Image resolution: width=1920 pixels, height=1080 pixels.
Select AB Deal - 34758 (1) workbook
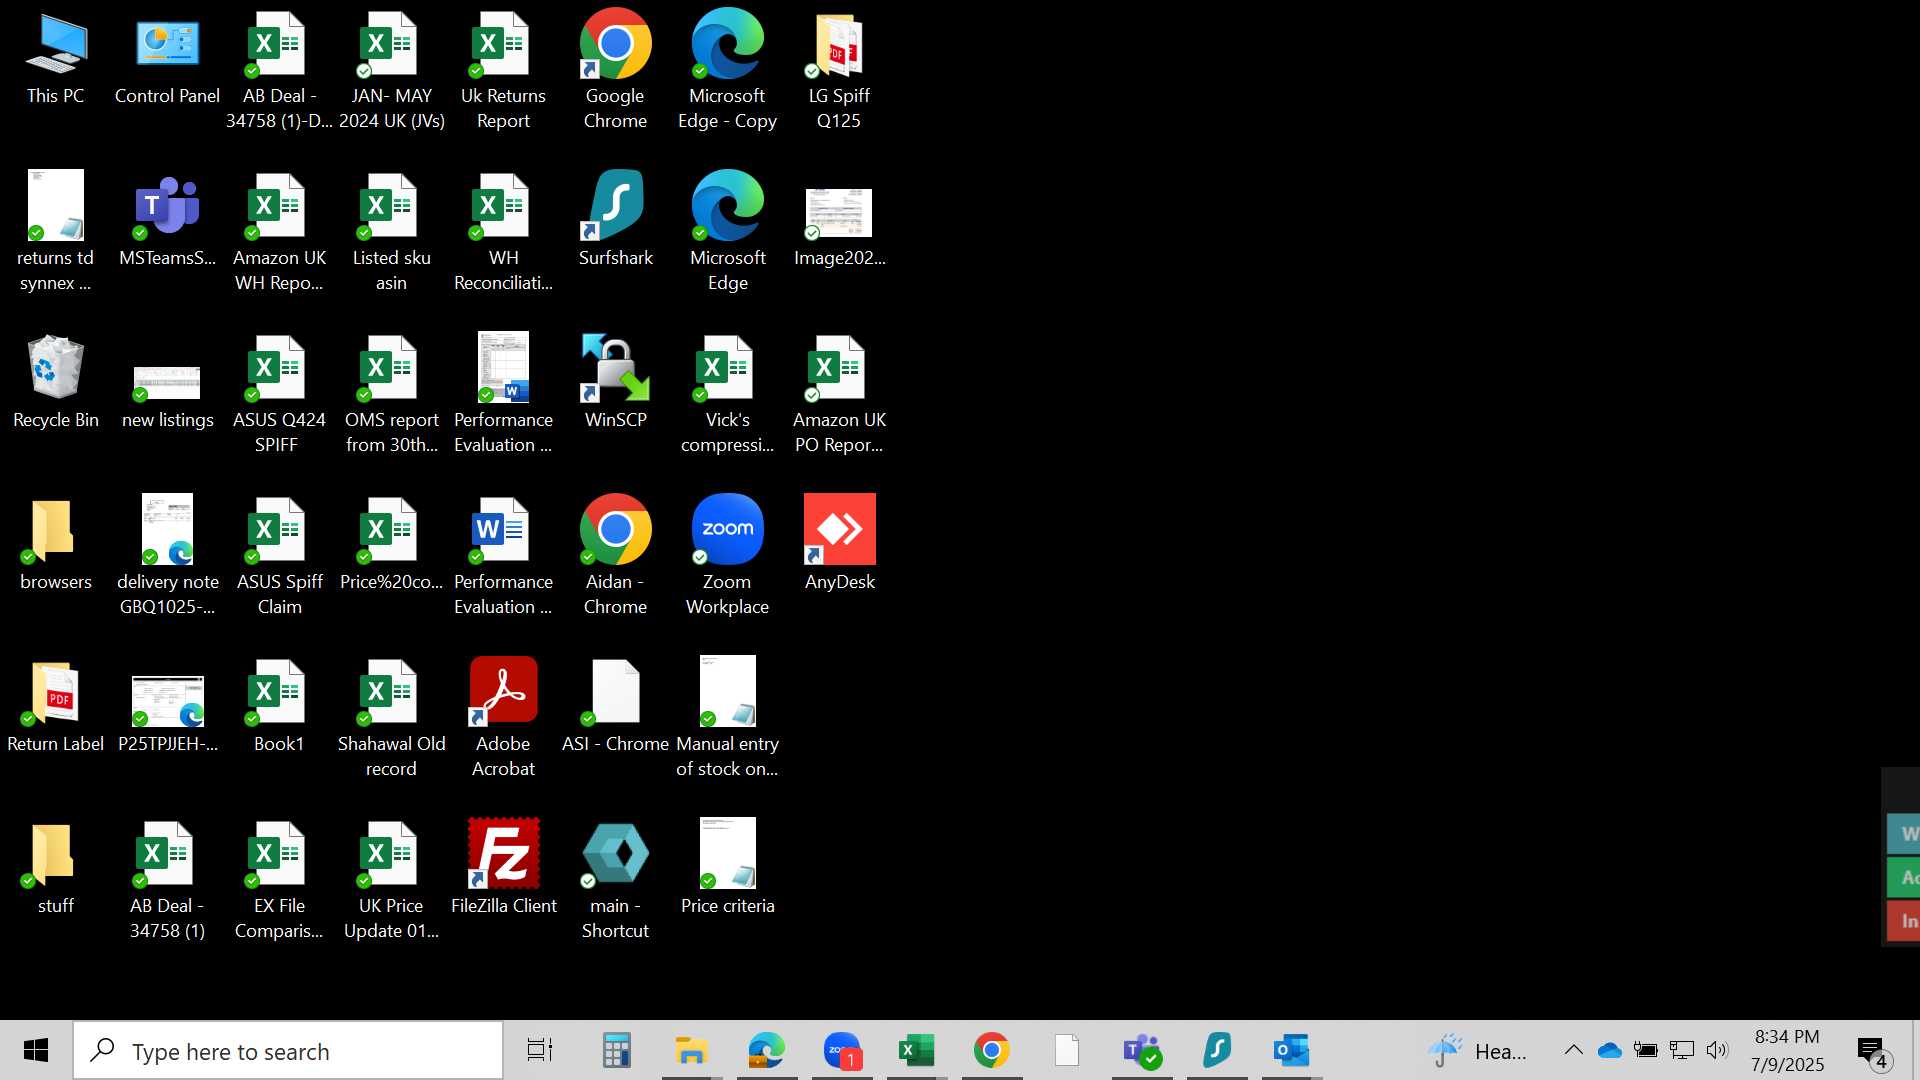(x=167, y=880)
